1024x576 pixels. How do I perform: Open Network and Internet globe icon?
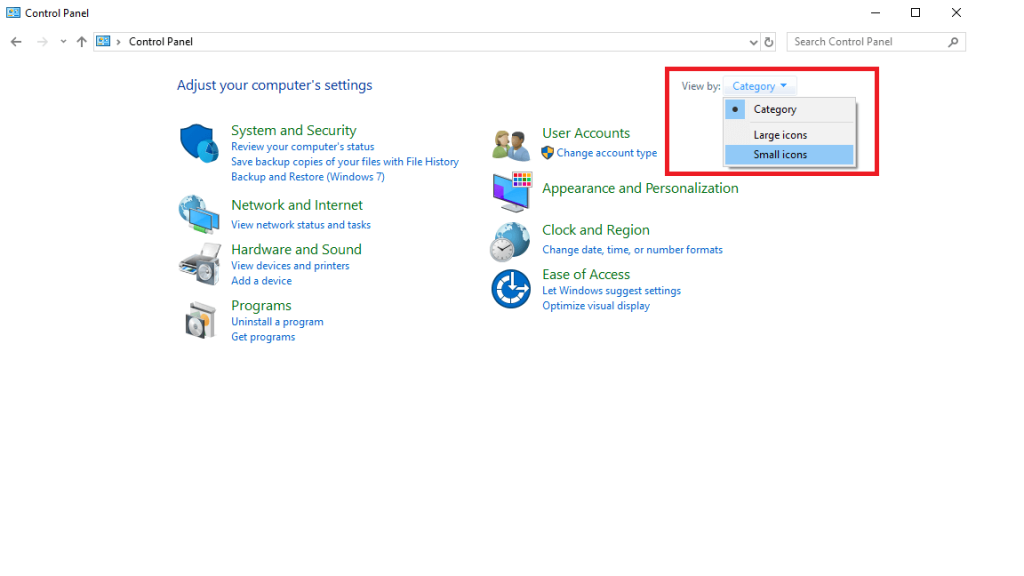coord(199,214)
